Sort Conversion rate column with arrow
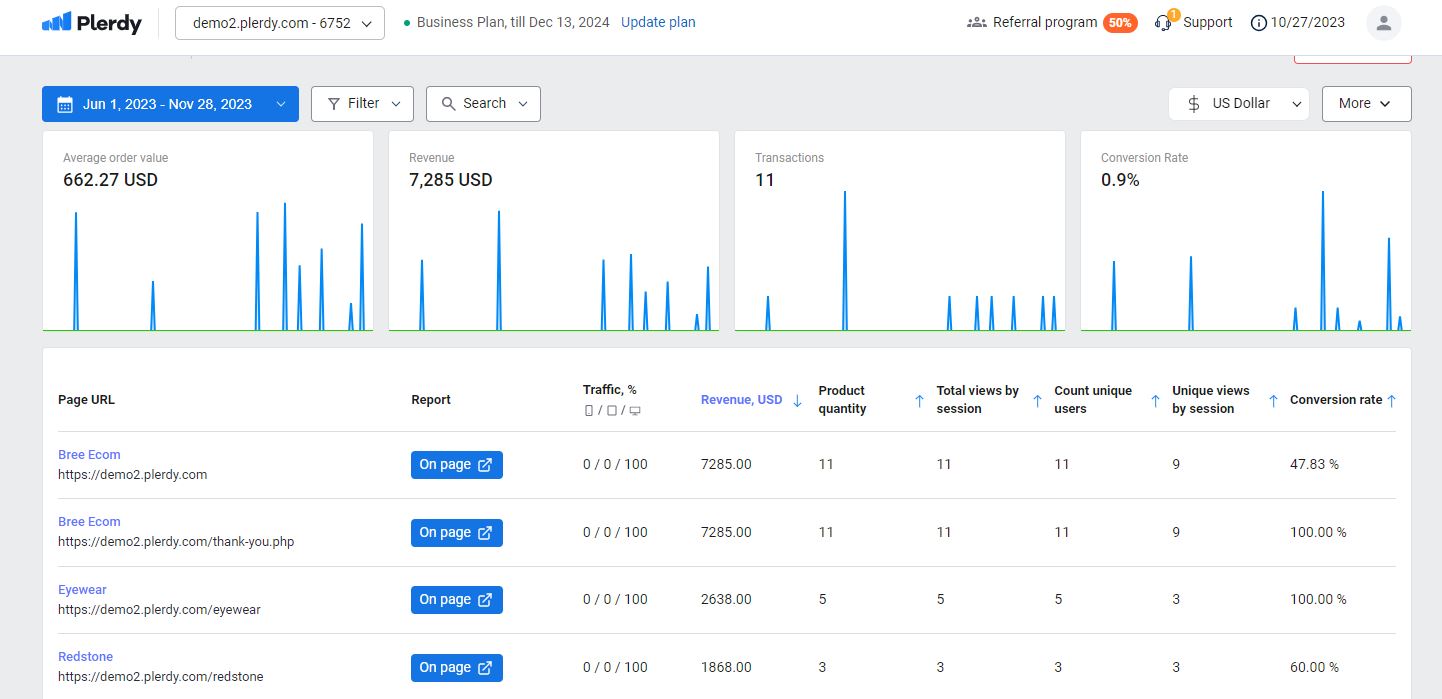This screenshot has width=1442, height=699. pyautogui.click(x=1391, y=400)
